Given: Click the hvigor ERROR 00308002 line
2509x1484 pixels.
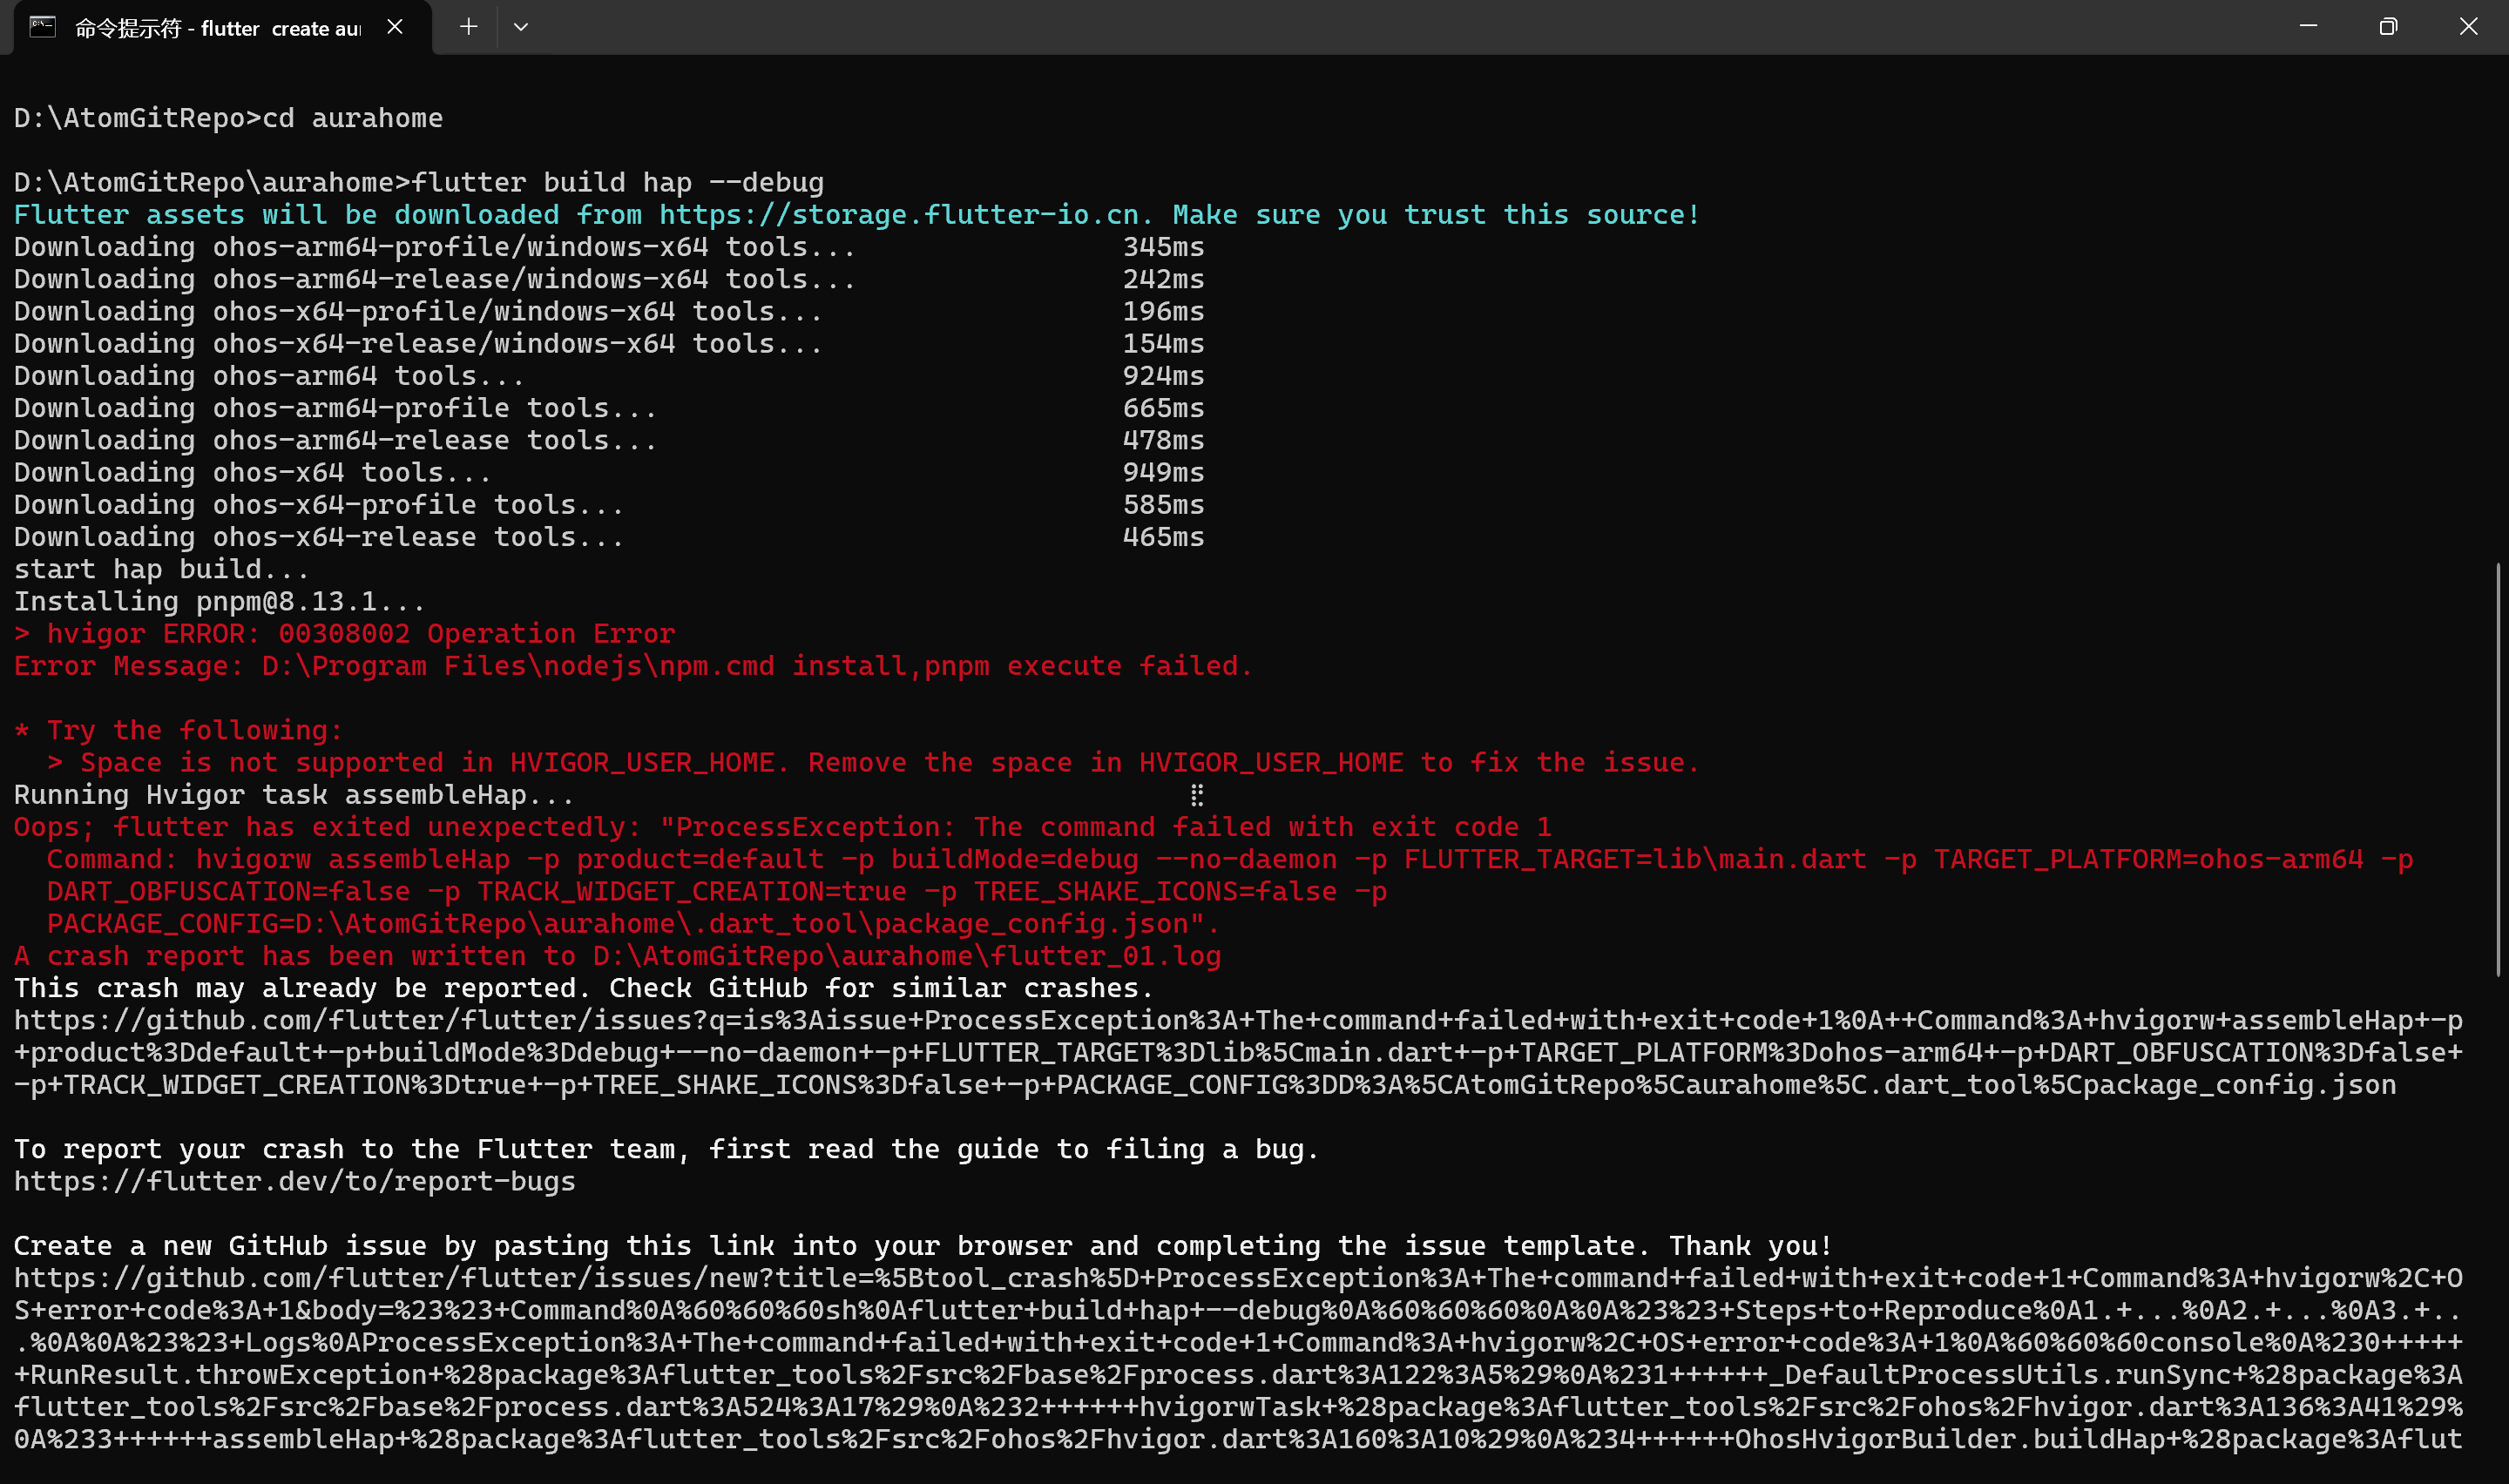Looking at the screenshot, I should (344, 634).
